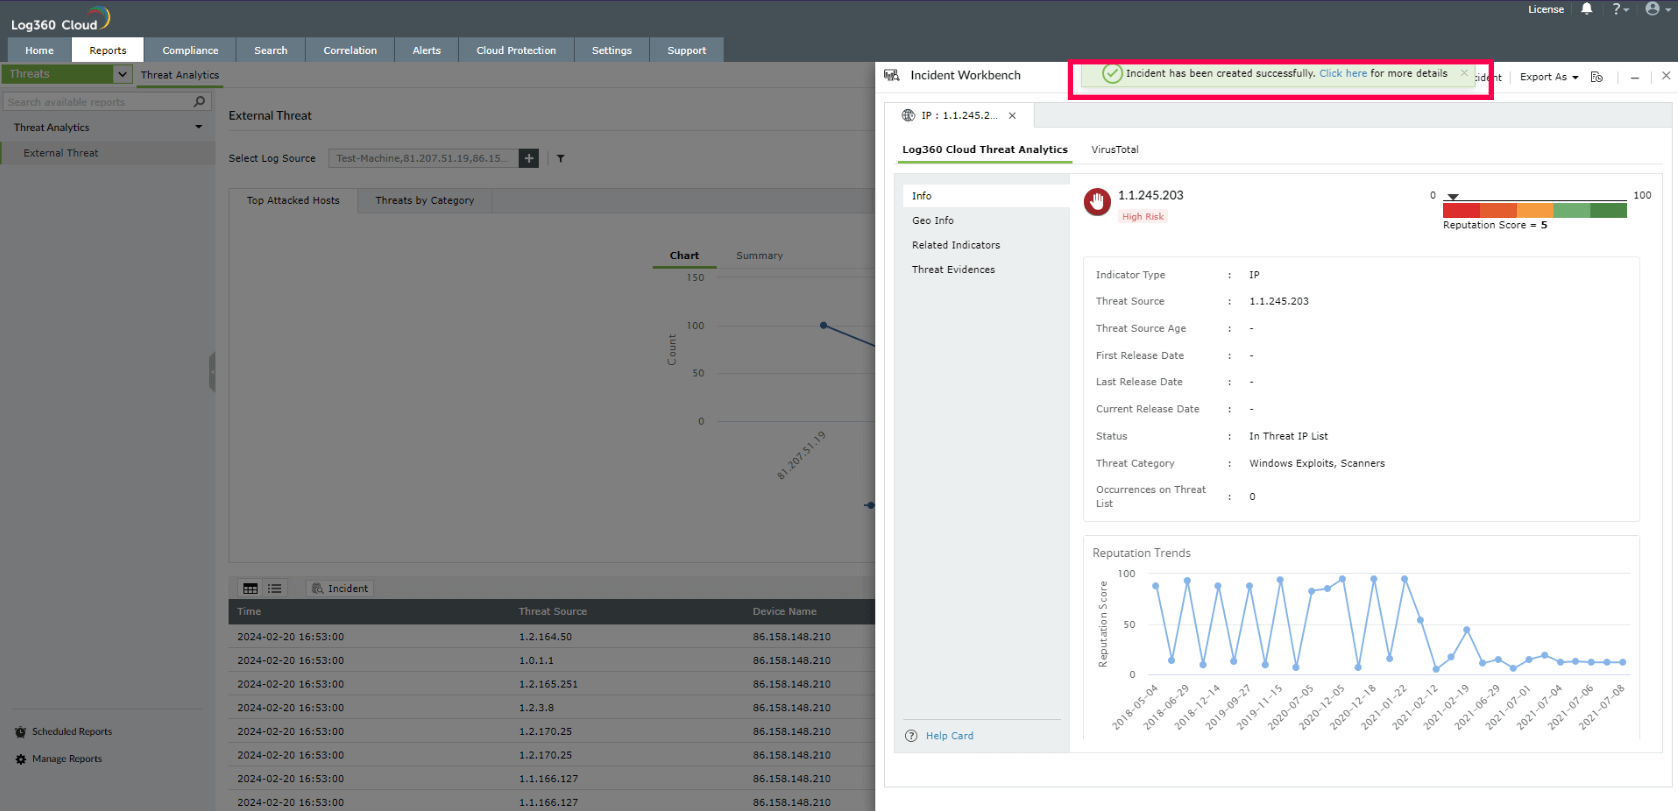Click the red high-risk hand icon

[x=1097, y=202]
